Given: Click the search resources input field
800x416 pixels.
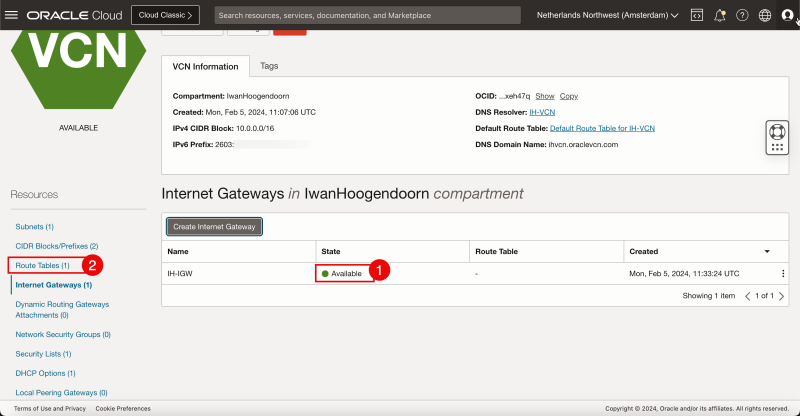Looking at the screenshot, I should [367, 15].
